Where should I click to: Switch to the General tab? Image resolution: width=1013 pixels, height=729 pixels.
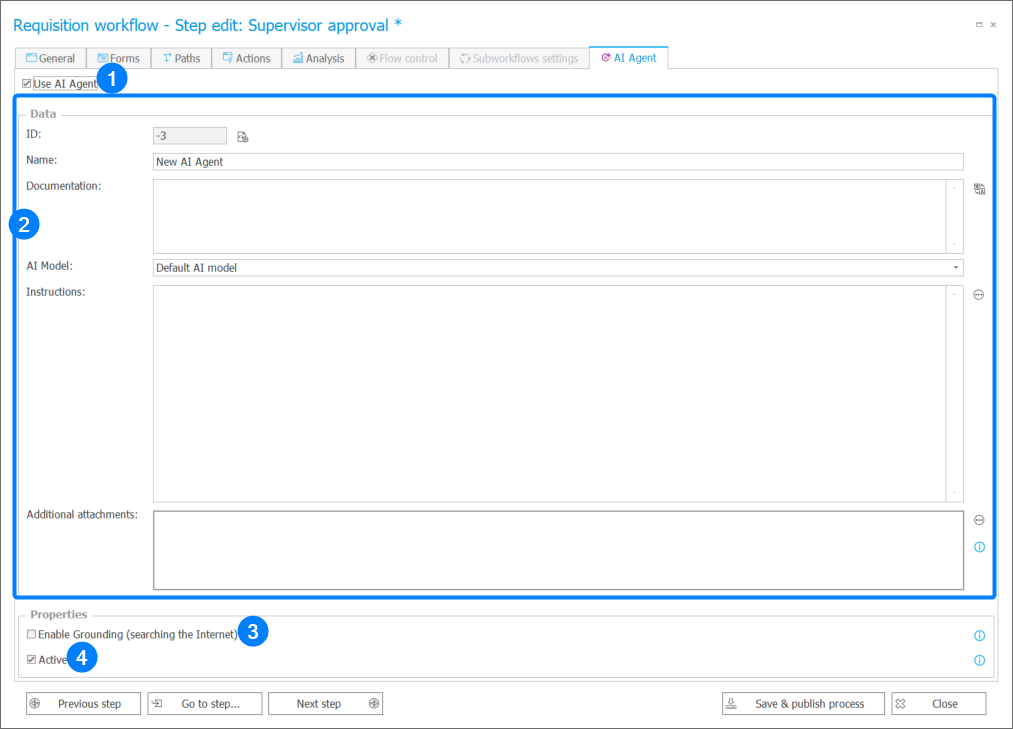pyautogui.click(x=50, y=58)
